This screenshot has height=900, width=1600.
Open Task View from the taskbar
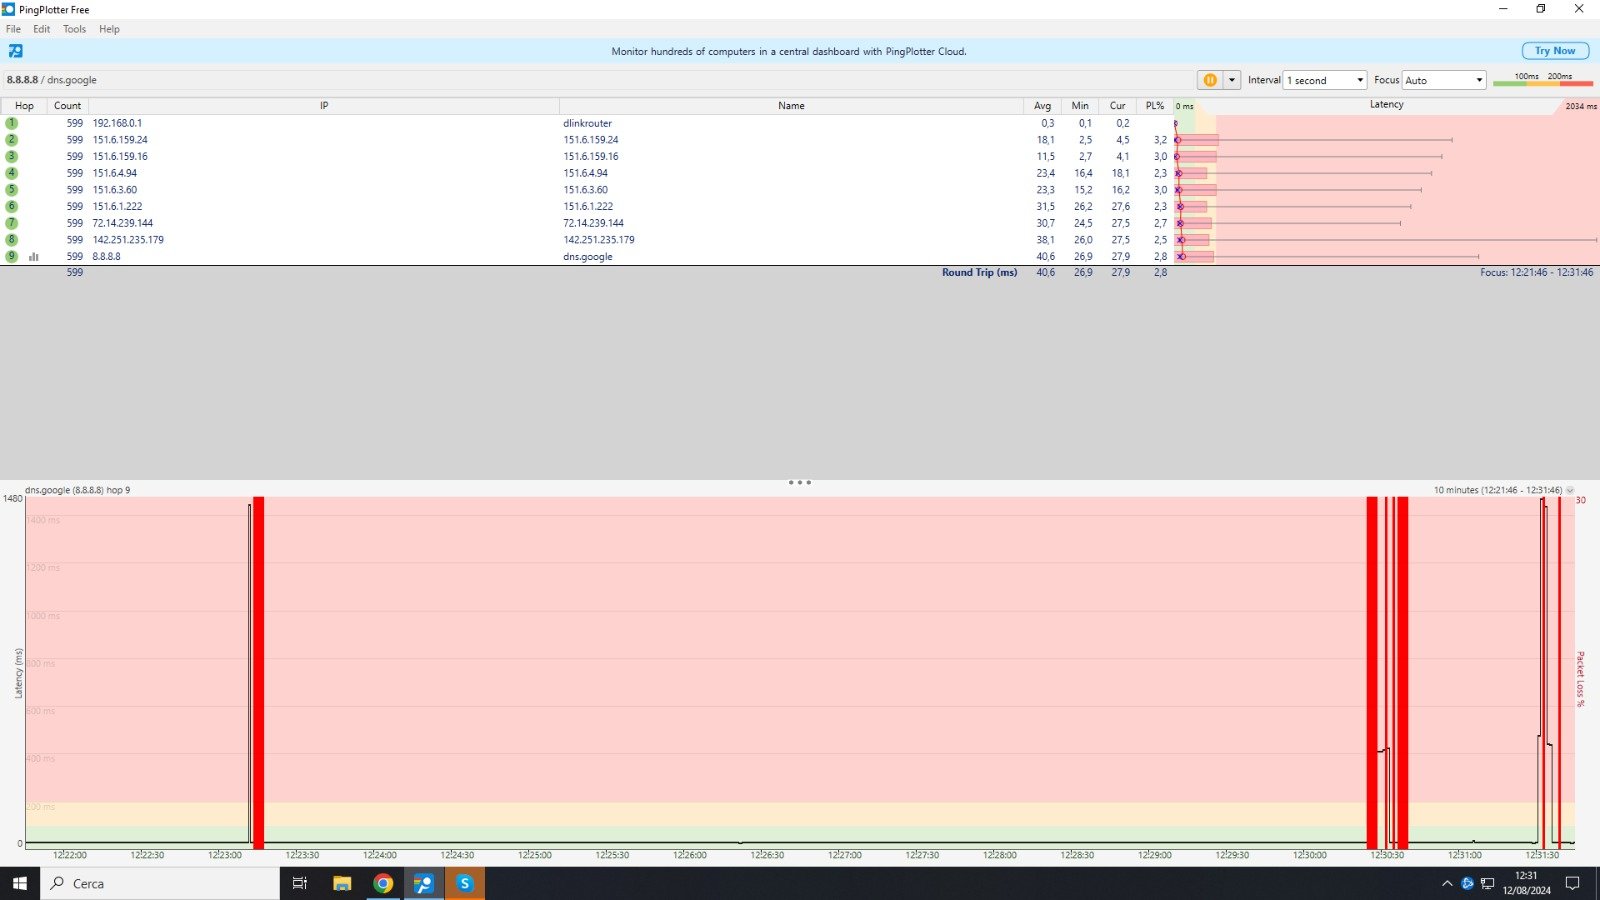pyautogui.click(x=299, y=883)
